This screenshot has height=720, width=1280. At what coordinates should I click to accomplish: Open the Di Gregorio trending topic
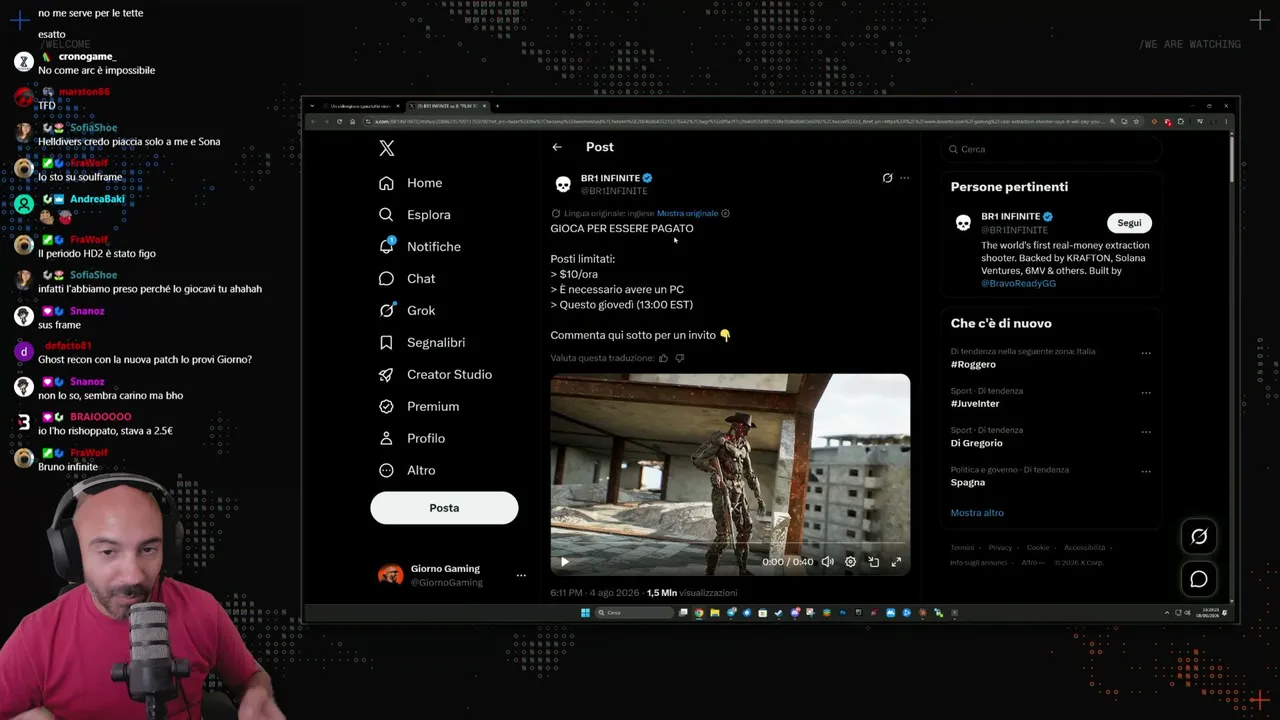[x=976, y=443]
